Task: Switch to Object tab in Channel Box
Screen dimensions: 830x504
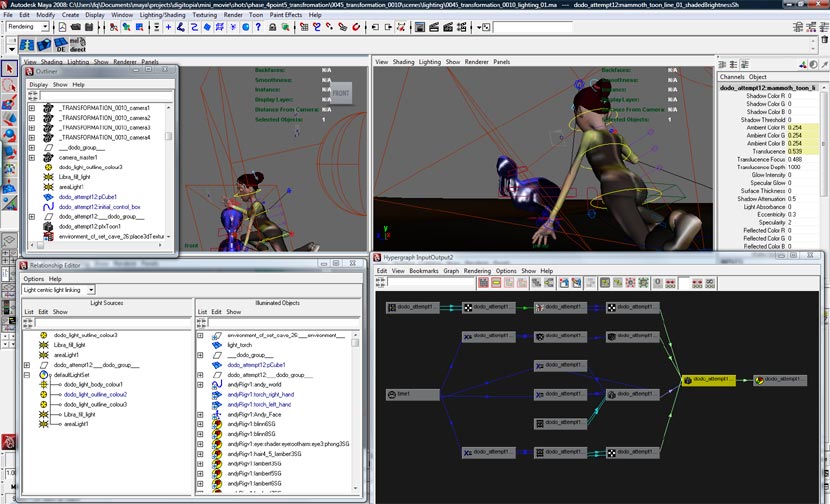Action: coord(757,77)
